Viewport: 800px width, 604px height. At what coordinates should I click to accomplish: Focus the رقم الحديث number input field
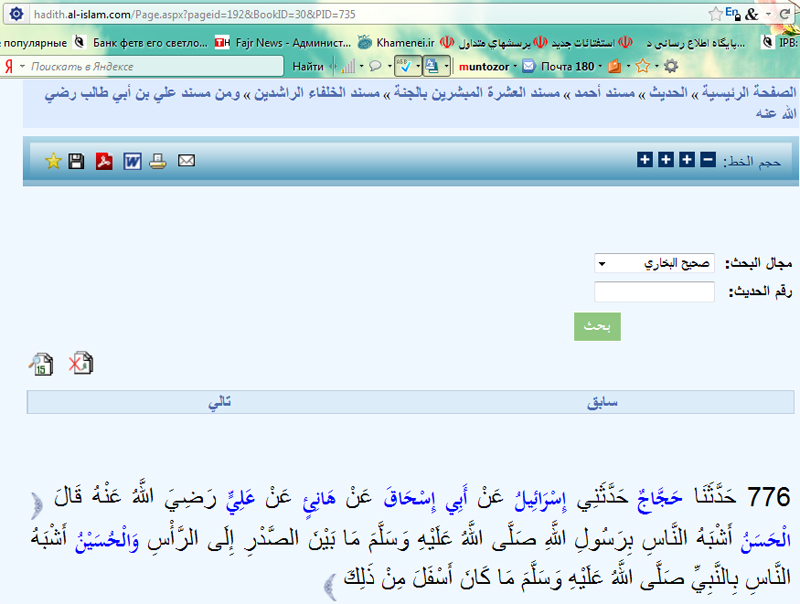(x=654, y=292)
